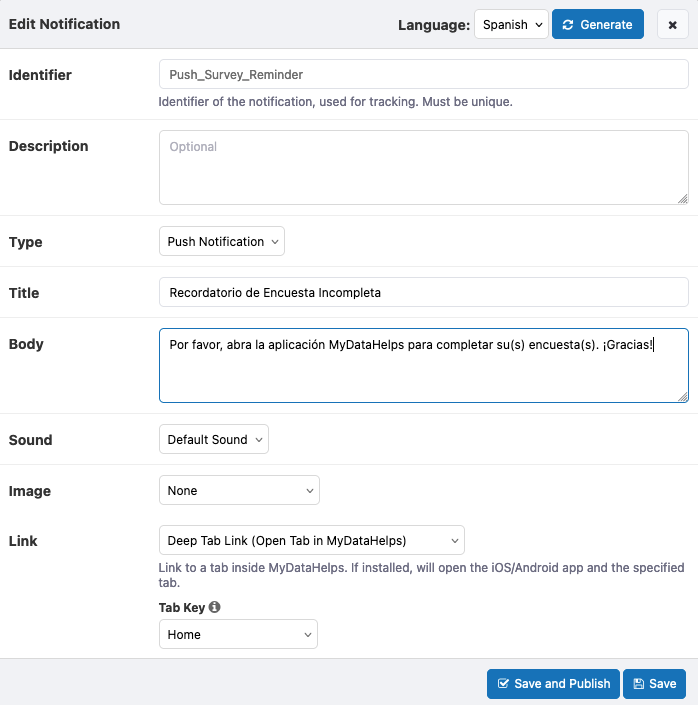Click the Body field label

[26, 344]
